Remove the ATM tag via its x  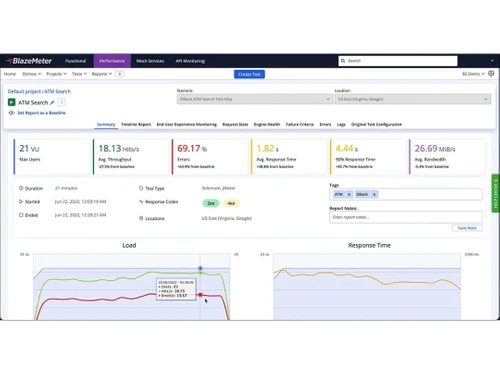click(x=349, y=194)
